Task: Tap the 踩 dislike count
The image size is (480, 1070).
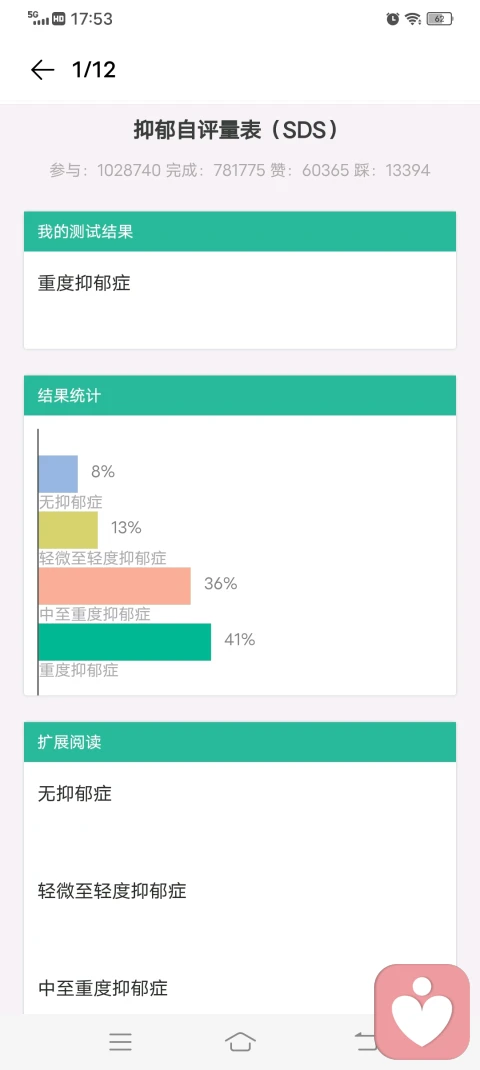Action: tap(392, 170)
